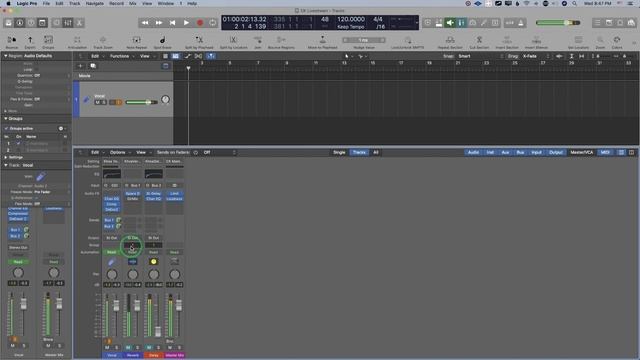Screen dimensions: 640x360
Task: Open the Record menu
Action: [x=116, y=3]
